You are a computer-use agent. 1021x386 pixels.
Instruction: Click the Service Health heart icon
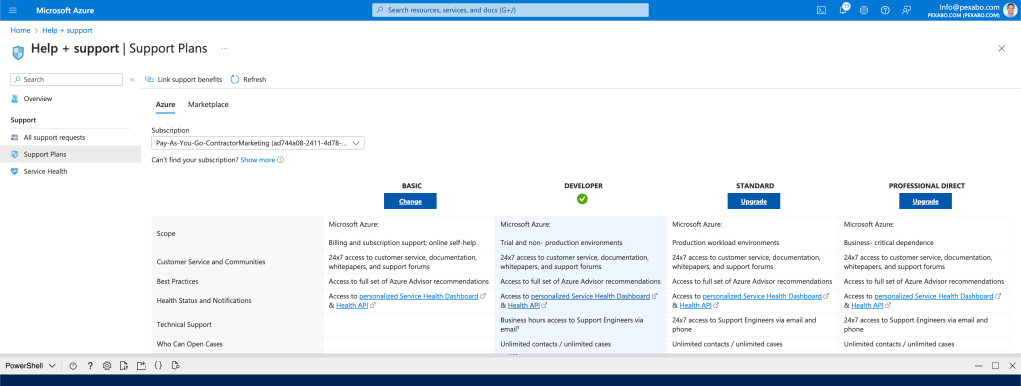[x=15, y=171]
